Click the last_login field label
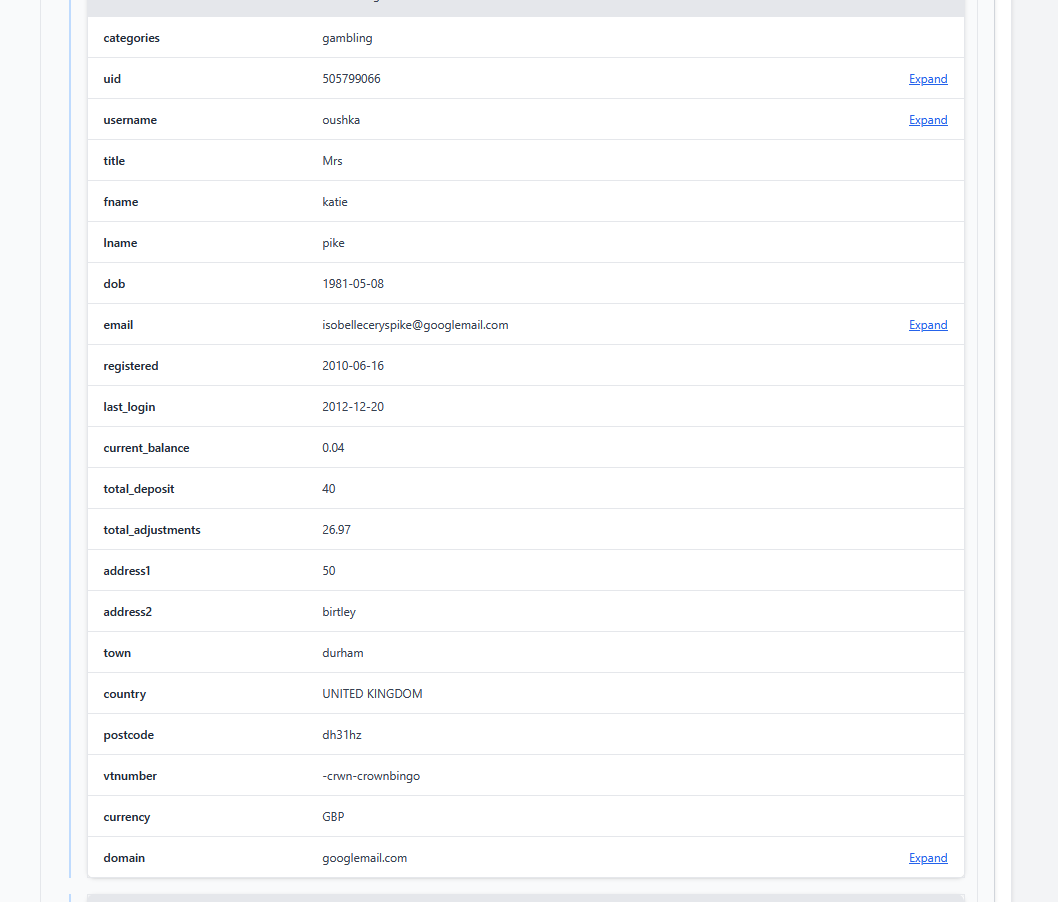The image size is (1058, 902). pos(129,407)
